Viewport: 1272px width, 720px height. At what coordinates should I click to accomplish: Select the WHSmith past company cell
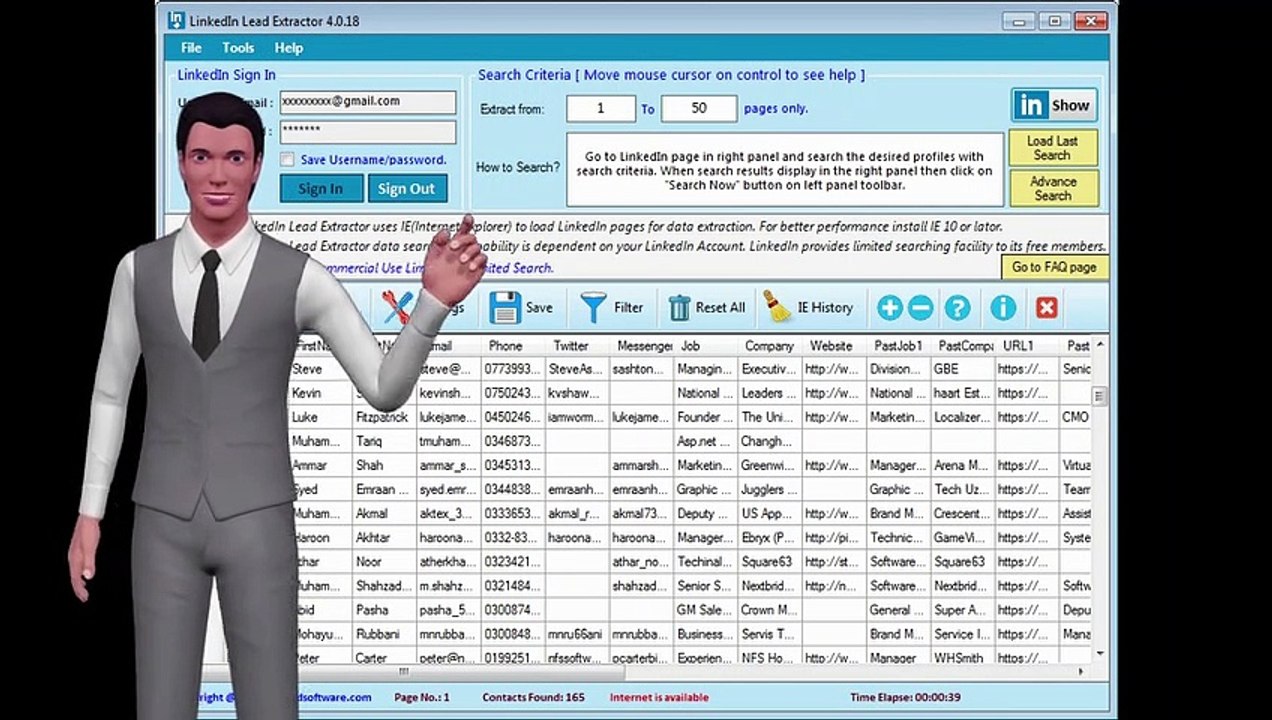pyautogui.click(x=962, y=657)
